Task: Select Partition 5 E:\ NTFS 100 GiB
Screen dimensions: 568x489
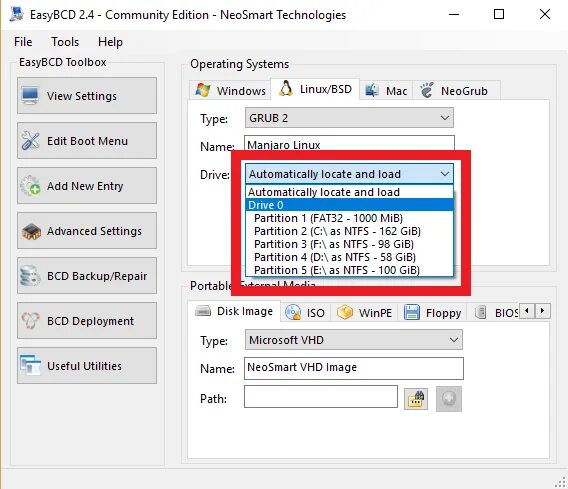Action: click(349, 270)
